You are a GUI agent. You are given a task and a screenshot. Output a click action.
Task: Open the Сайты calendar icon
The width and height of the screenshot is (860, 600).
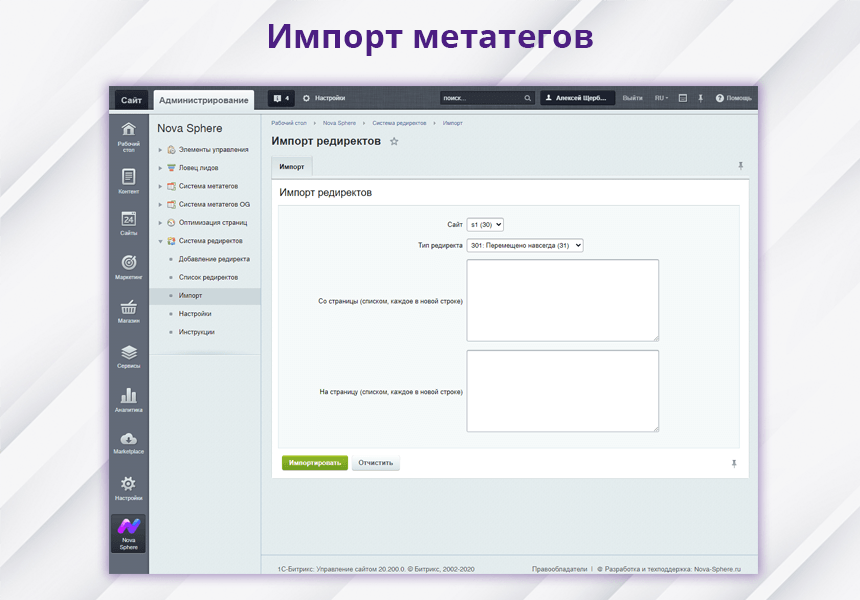coord(128,219)
